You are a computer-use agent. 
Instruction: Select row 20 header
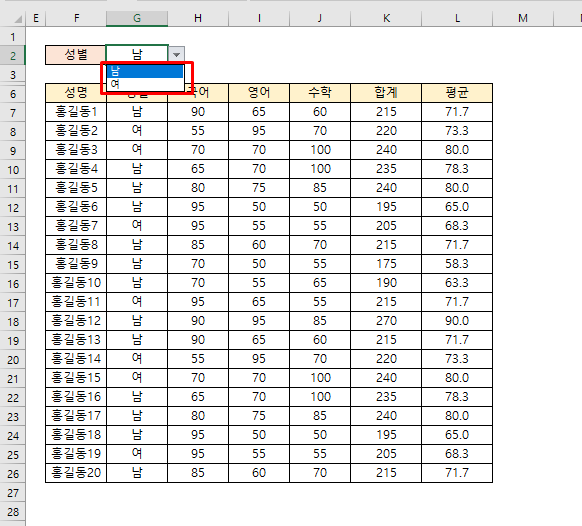13,360
